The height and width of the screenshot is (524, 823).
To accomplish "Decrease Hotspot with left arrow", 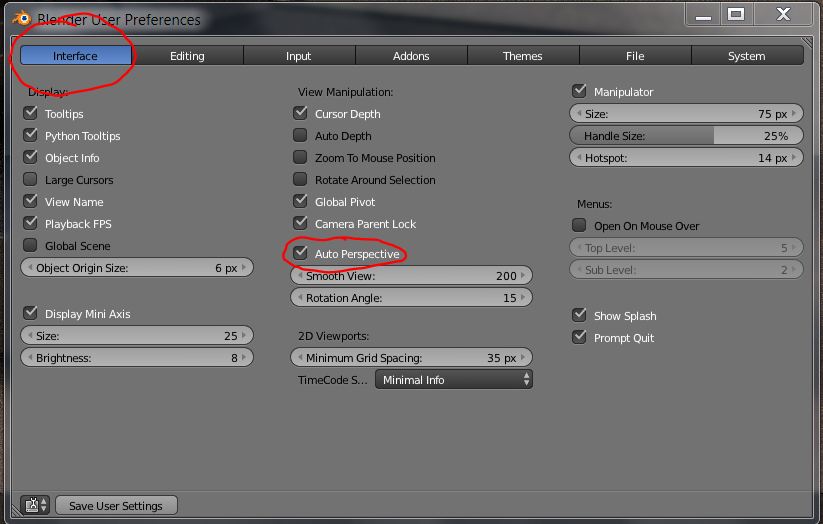I will pos(579,158).
